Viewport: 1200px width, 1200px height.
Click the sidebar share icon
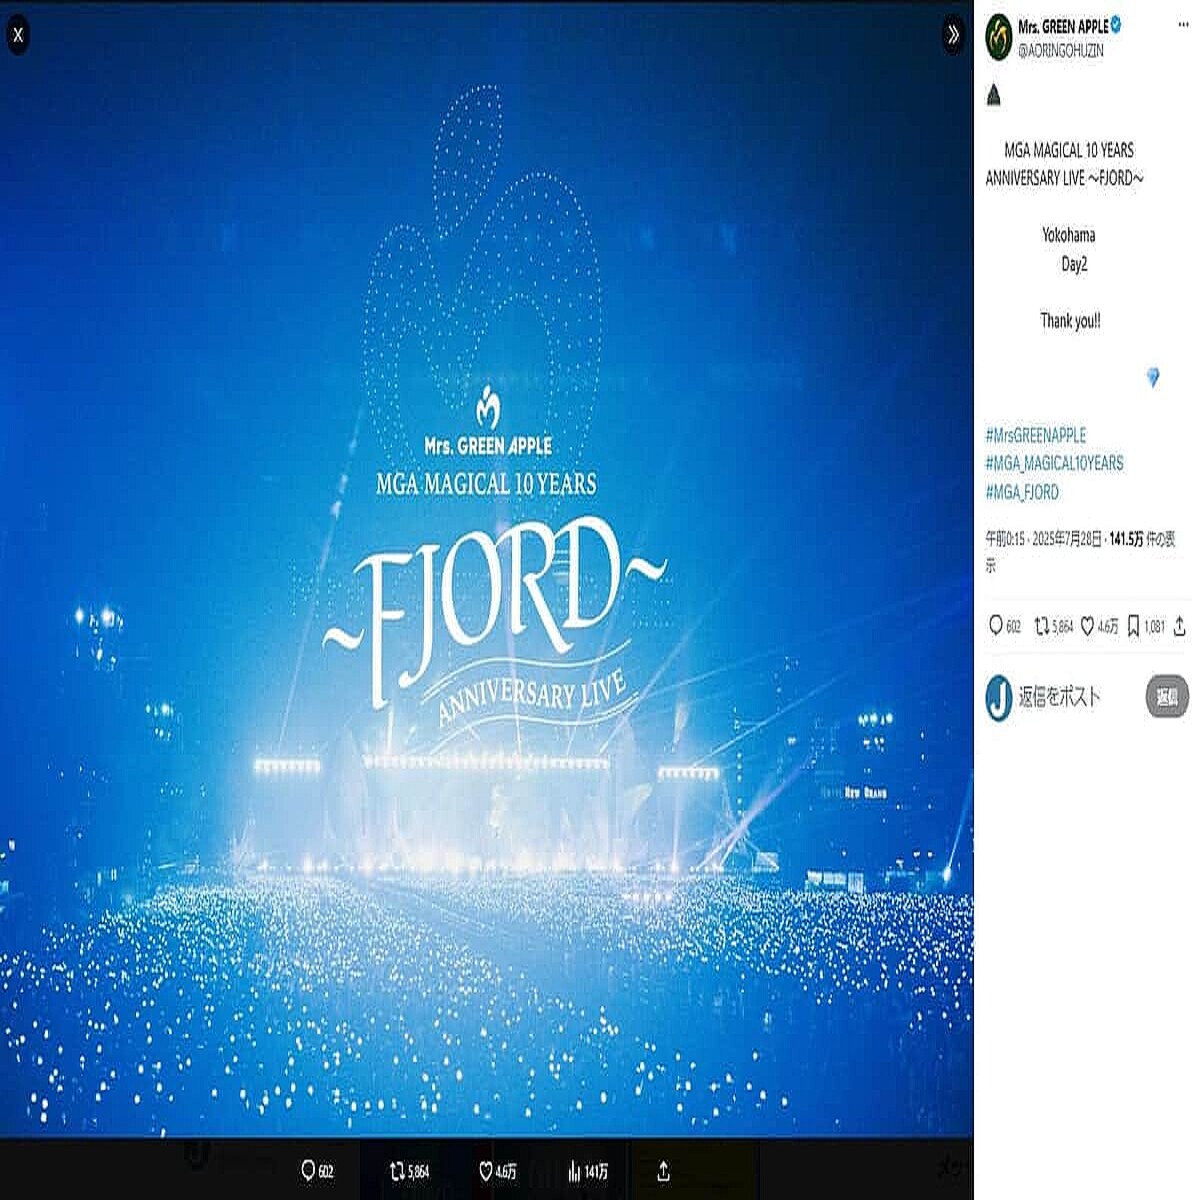(1180, 626)
